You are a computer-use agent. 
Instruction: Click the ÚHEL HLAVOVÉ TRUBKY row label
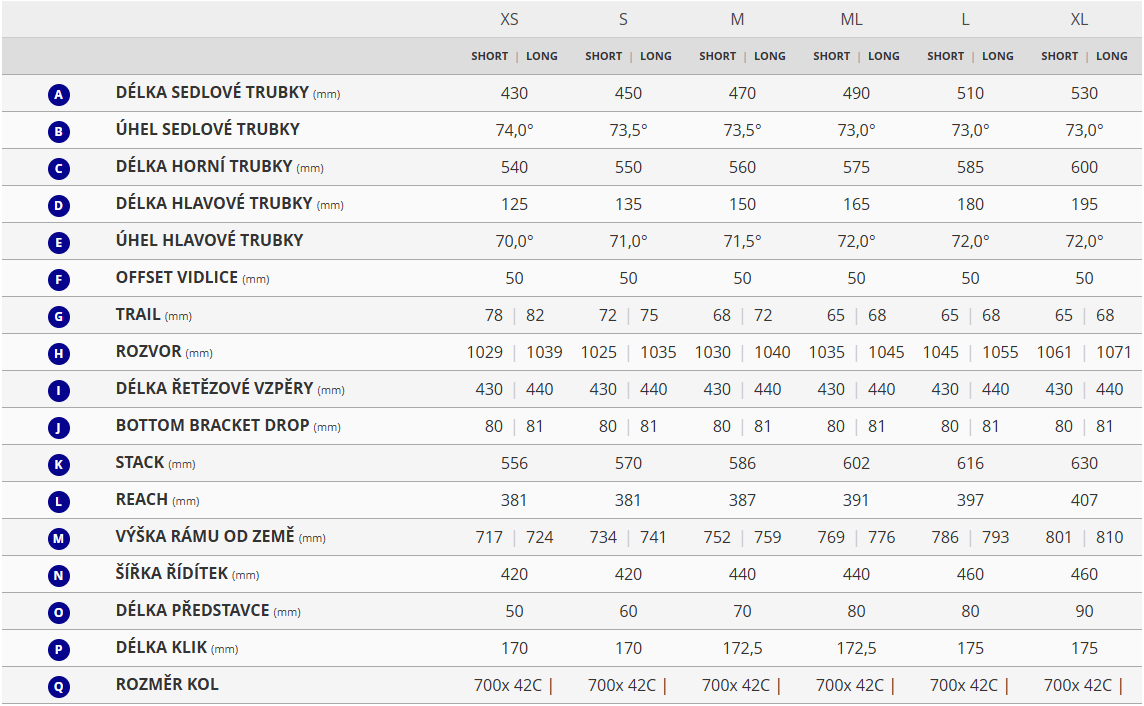(x=209, y=240)
